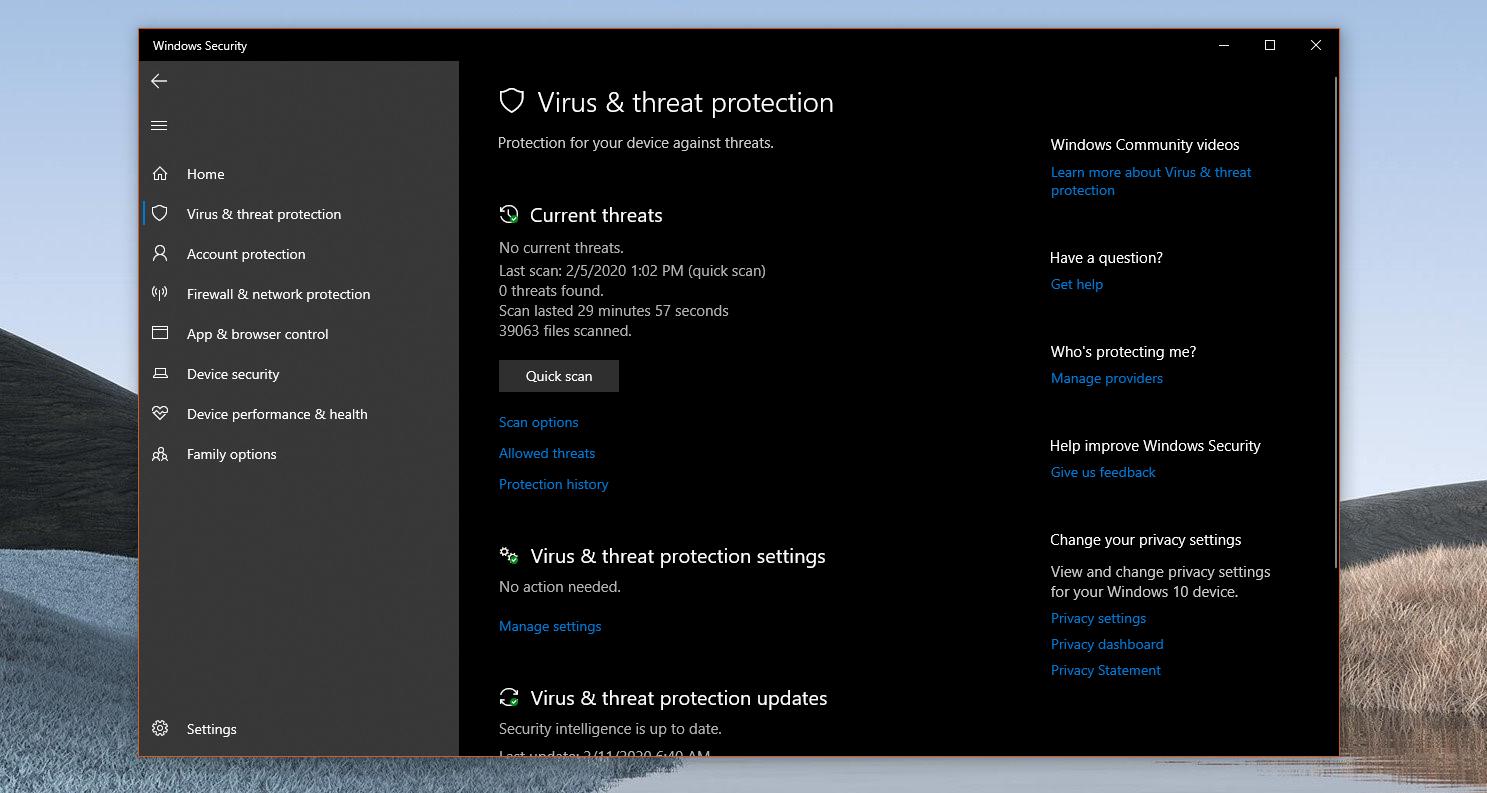The height and width of the screenshot is (793, 1487).
Task: View Protection history
Action: (553, 484)
